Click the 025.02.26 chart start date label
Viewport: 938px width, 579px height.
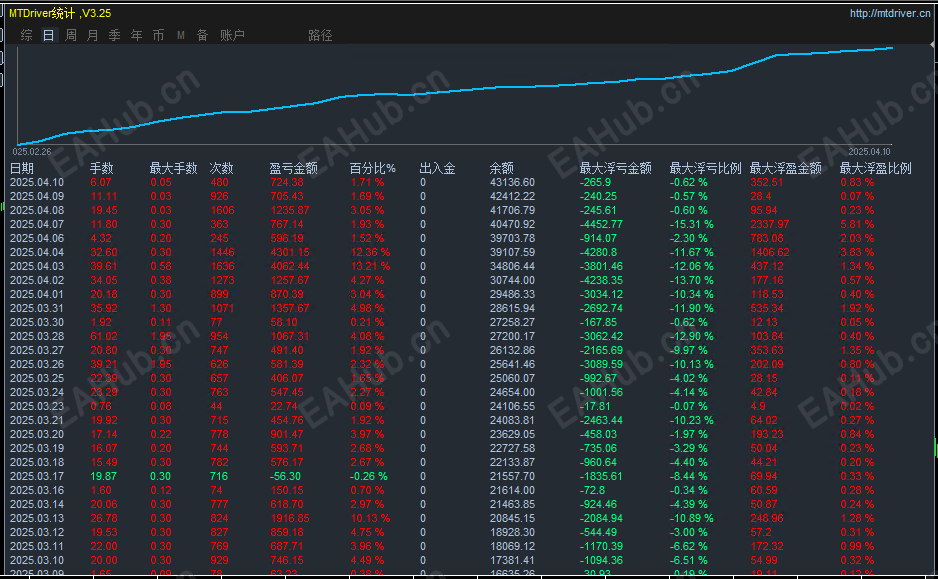(x=32, y=152)
